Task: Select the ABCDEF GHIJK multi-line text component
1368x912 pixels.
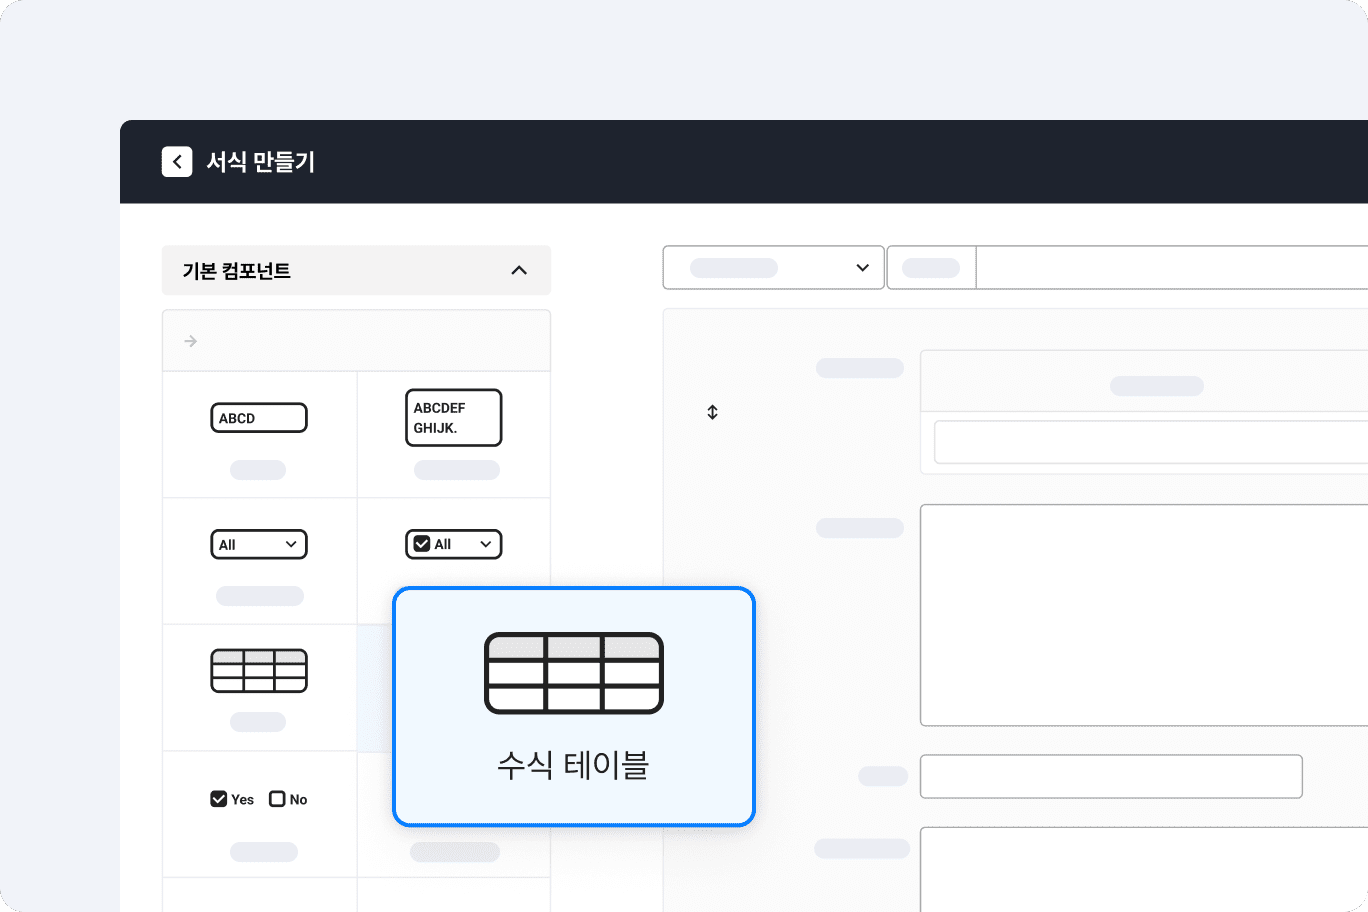Action: click(453, 418)
